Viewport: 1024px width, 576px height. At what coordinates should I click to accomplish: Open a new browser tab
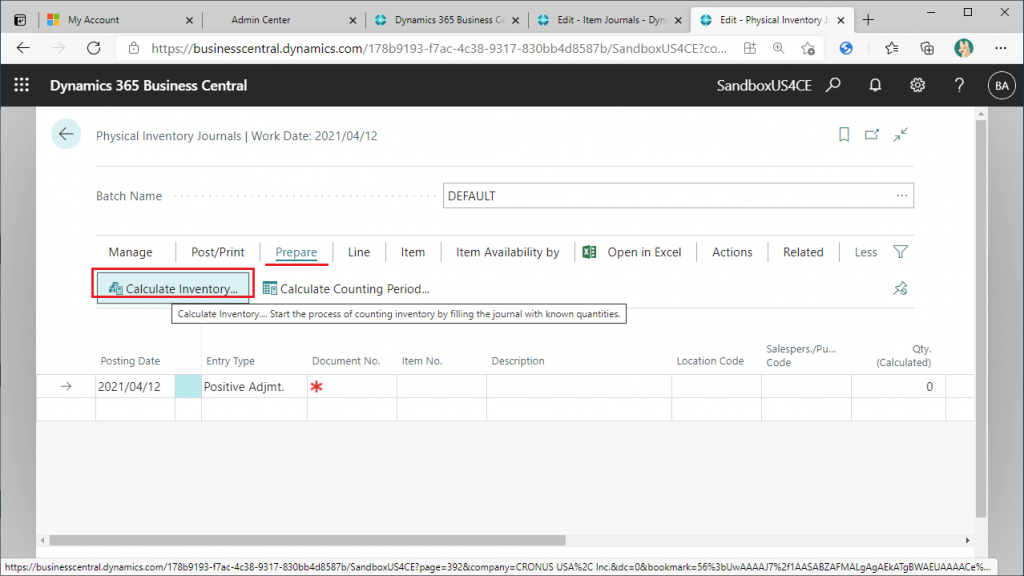868,20
